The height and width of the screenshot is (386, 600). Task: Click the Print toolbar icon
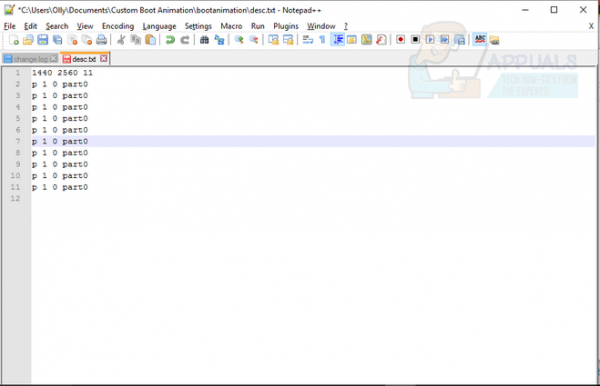tap(101, 40)
